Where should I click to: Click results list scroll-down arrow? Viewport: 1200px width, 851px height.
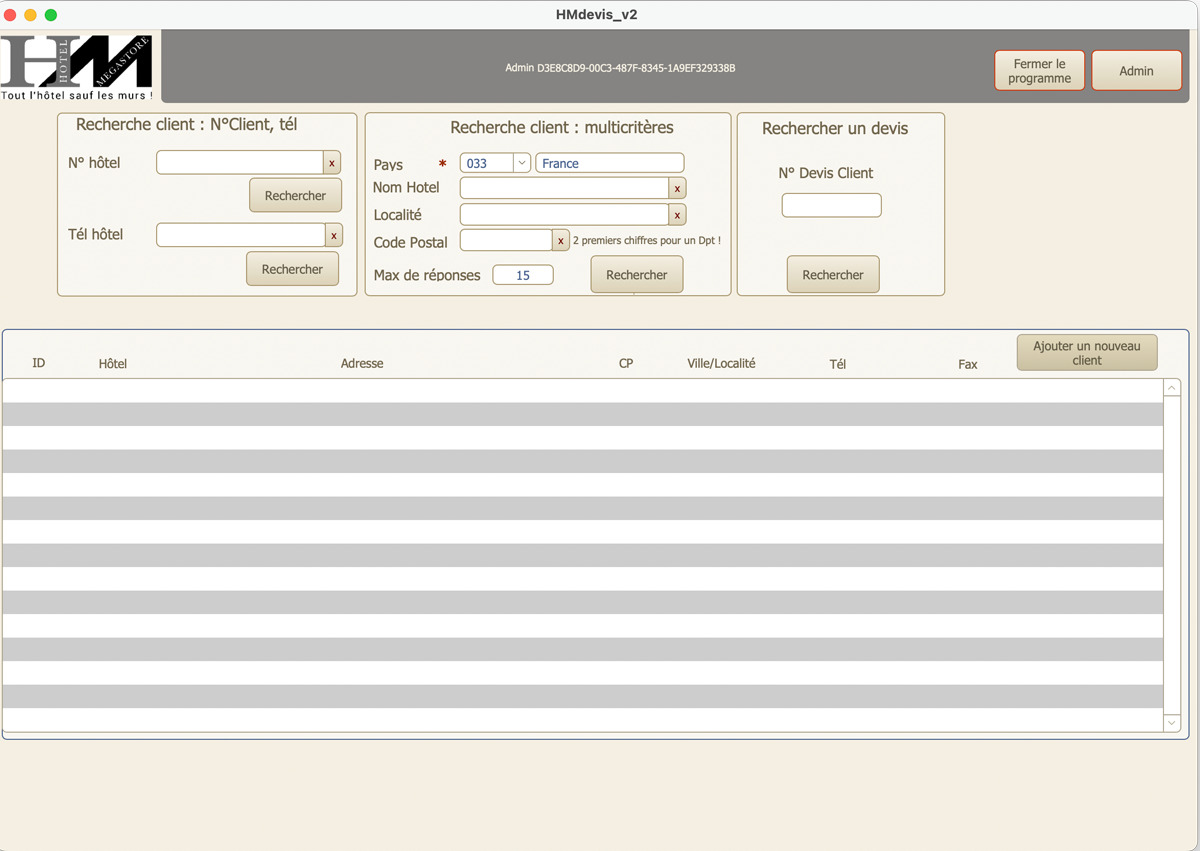tap(1172, 723)
